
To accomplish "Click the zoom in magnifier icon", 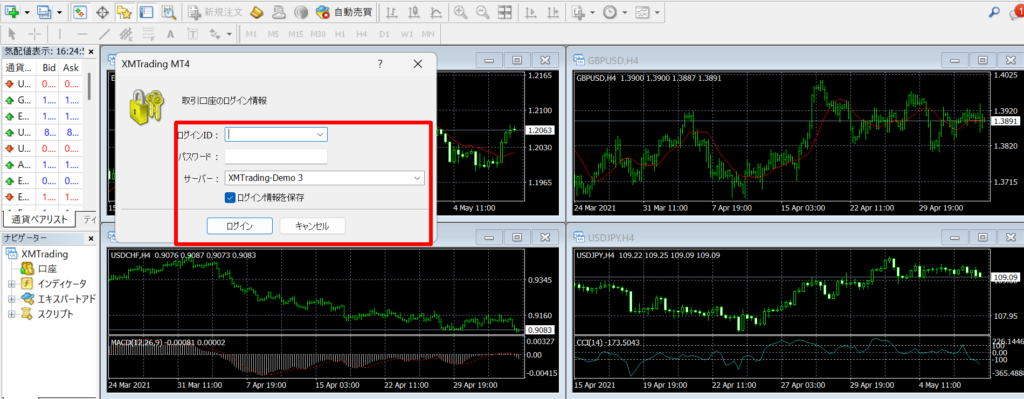I will click(460, 12).
